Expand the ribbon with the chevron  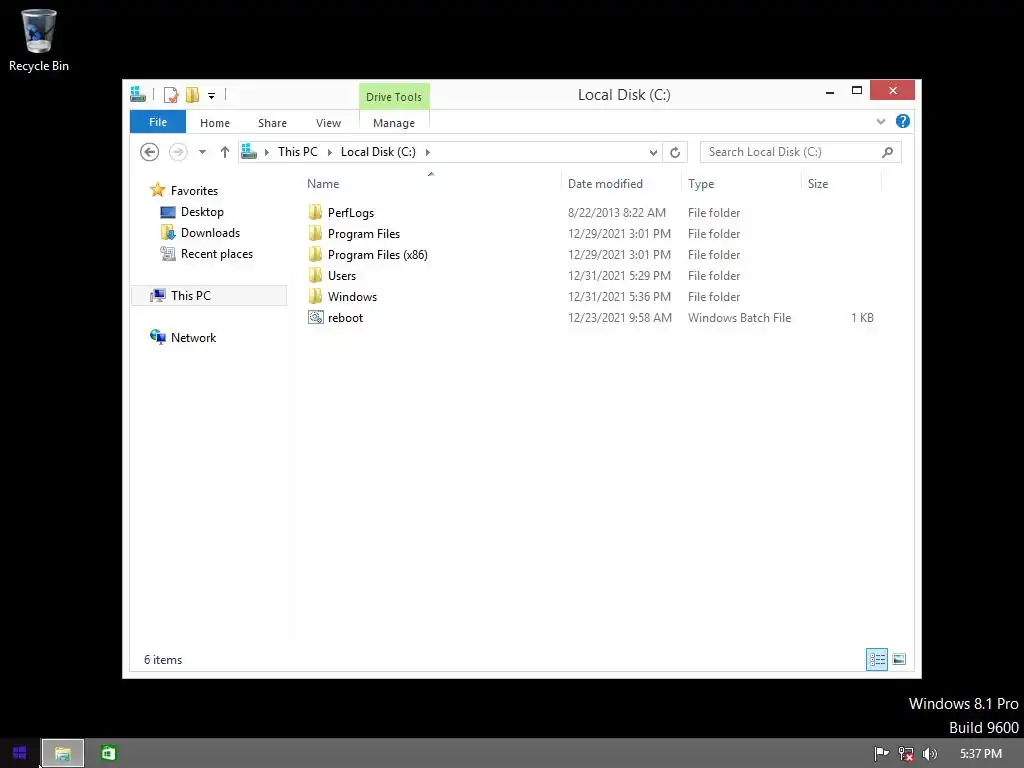(881, 121)
